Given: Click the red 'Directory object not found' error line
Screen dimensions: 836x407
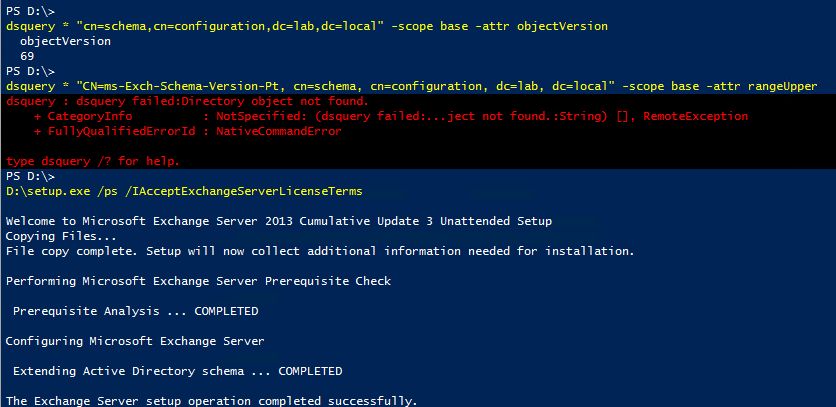Looking at the screenshot, I should pyautogui.click(x=187, y=102).
